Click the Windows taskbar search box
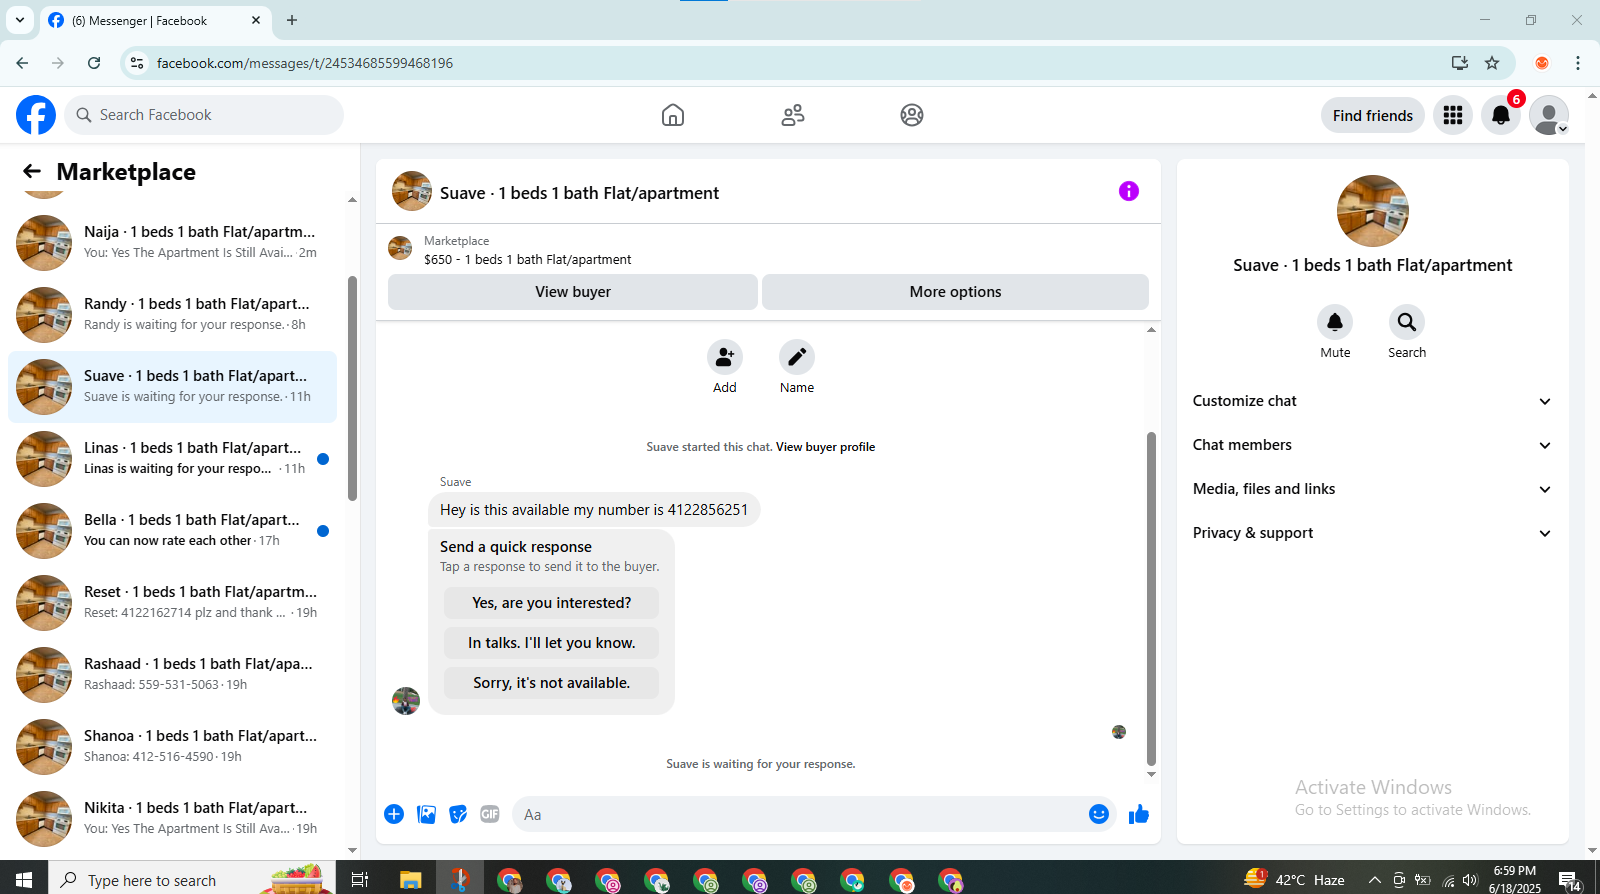This screenshot has width=1600, height=894. (192, 880)
